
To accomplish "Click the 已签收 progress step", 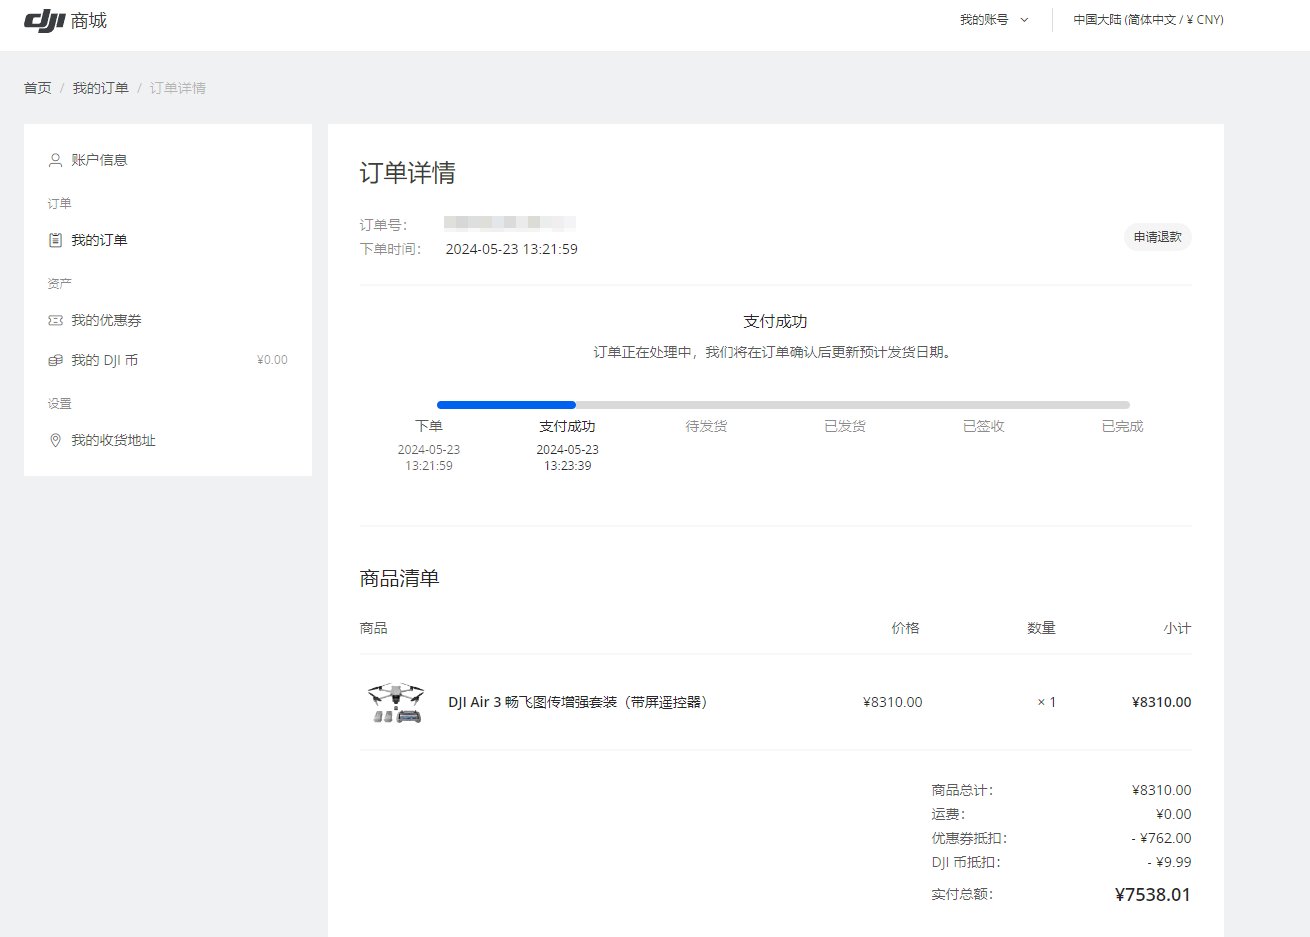I will 984,426.
